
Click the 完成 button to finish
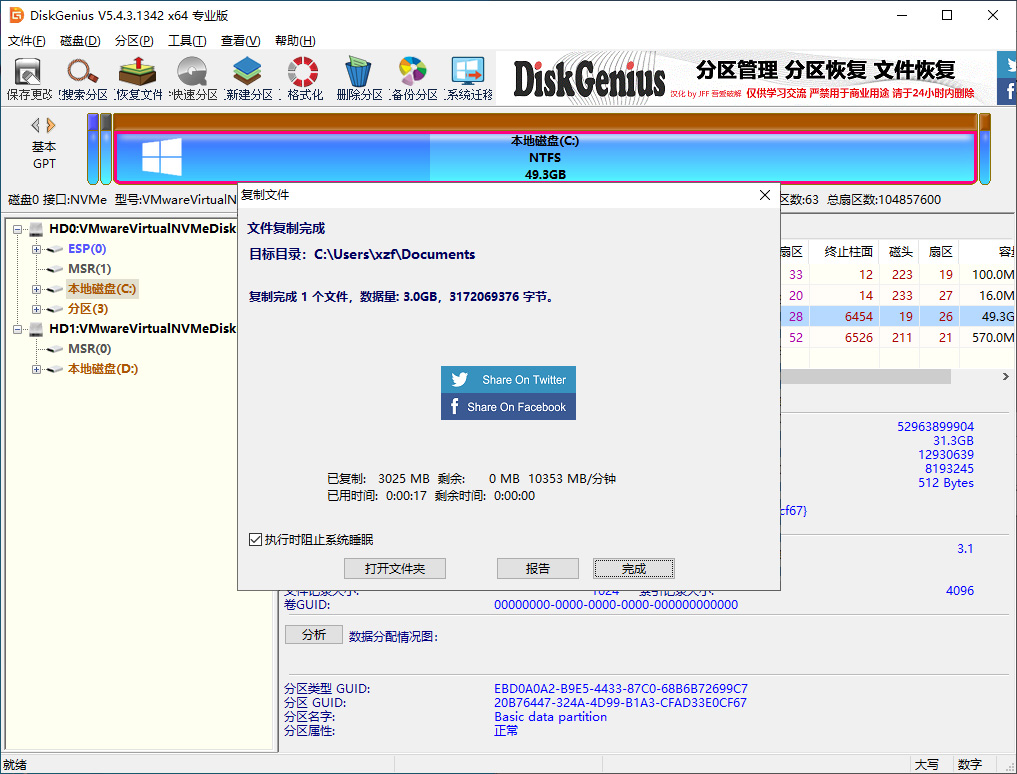click(634, 568)
